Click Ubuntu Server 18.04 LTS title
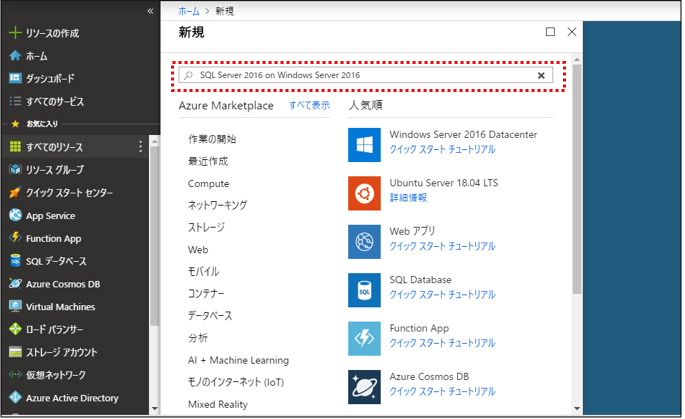This screenshot has height=419, width=685. (444, 183)
